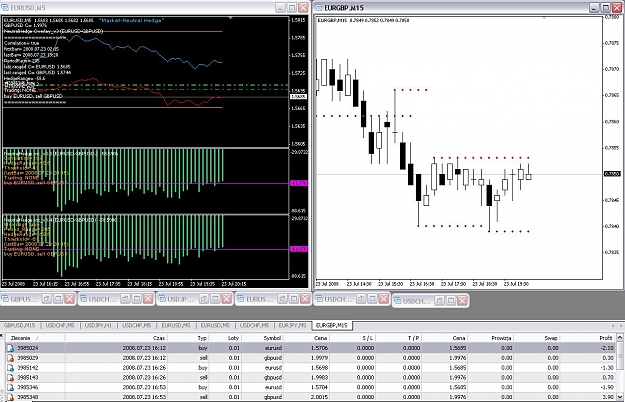Select the order row 3985142
The width and height of the screenshot is (625, 402).
tap(311, 368)
